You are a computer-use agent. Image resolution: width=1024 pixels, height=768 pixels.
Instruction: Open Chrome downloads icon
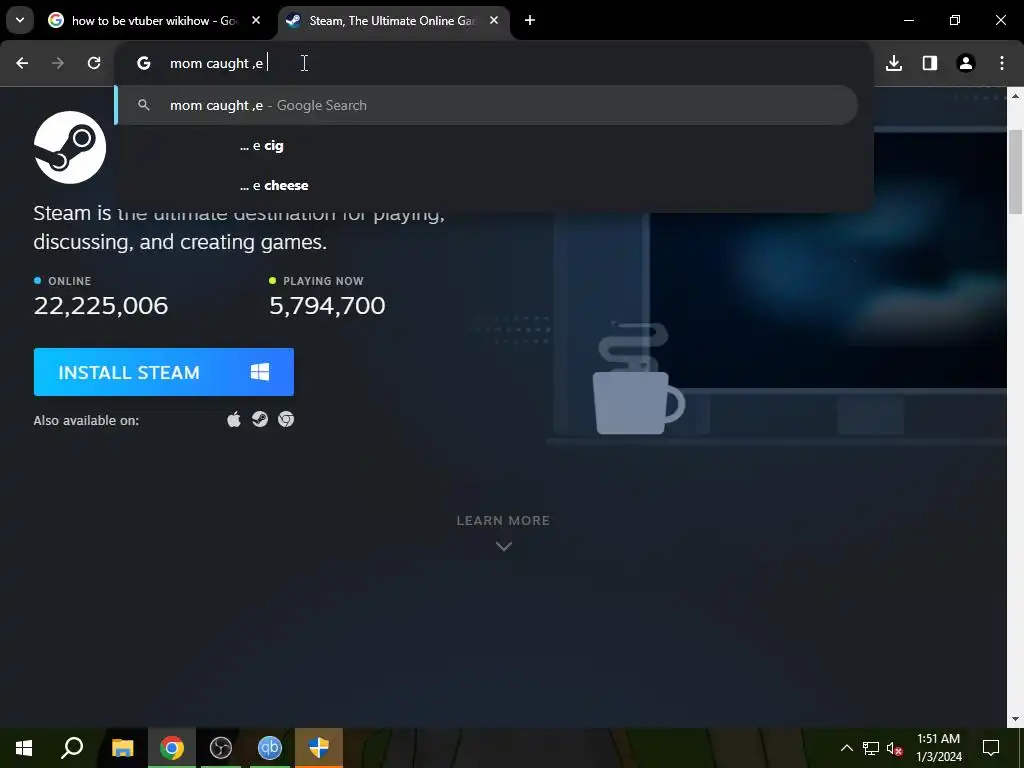(894, 63)
